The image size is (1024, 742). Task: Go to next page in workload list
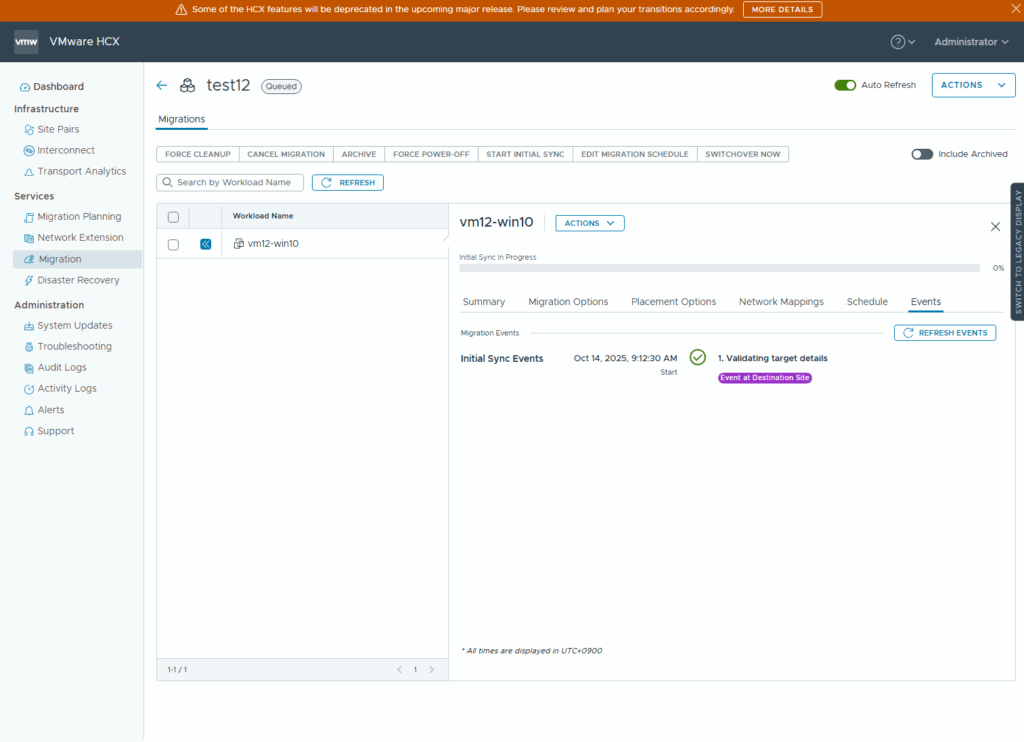(x=432, y=670)
